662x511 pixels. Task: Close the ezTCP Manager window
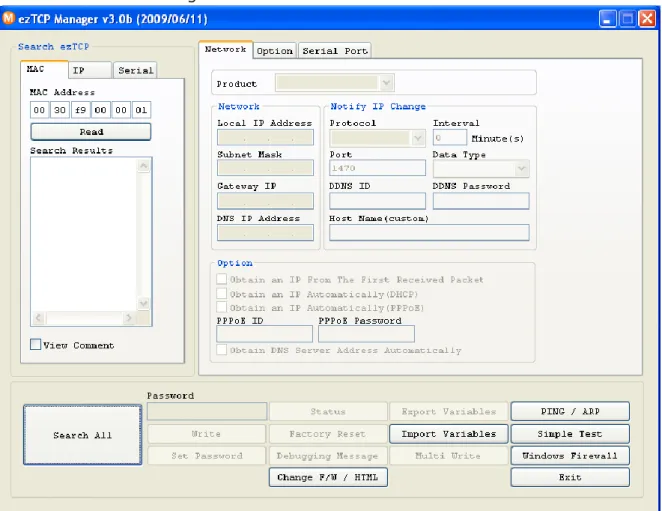tap(647, 19)
